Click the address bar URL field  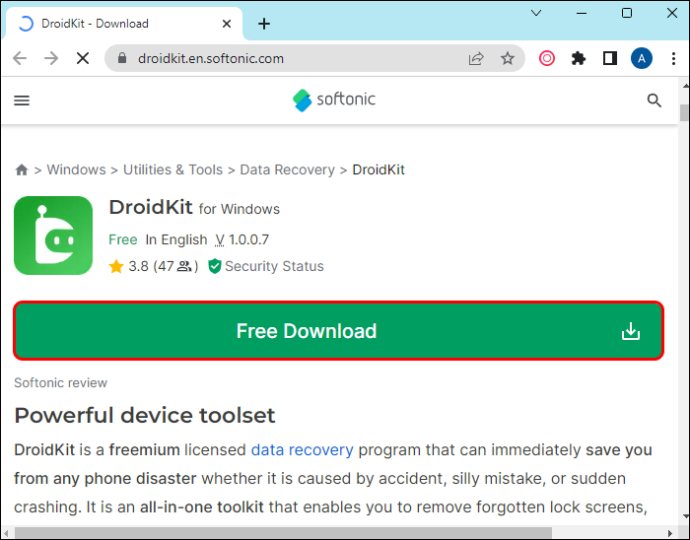click(x=290, y=58)
